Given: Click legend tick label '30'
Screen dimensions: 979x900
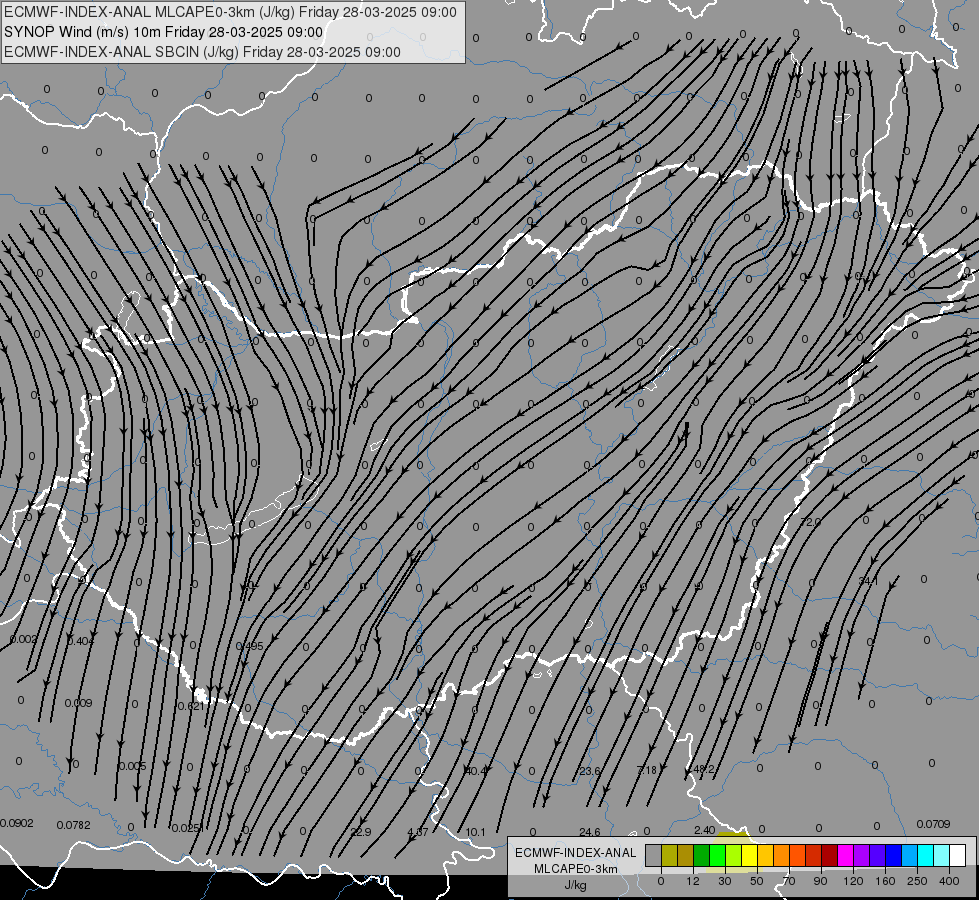Looking at the screenshot, I should click(725, 881).
